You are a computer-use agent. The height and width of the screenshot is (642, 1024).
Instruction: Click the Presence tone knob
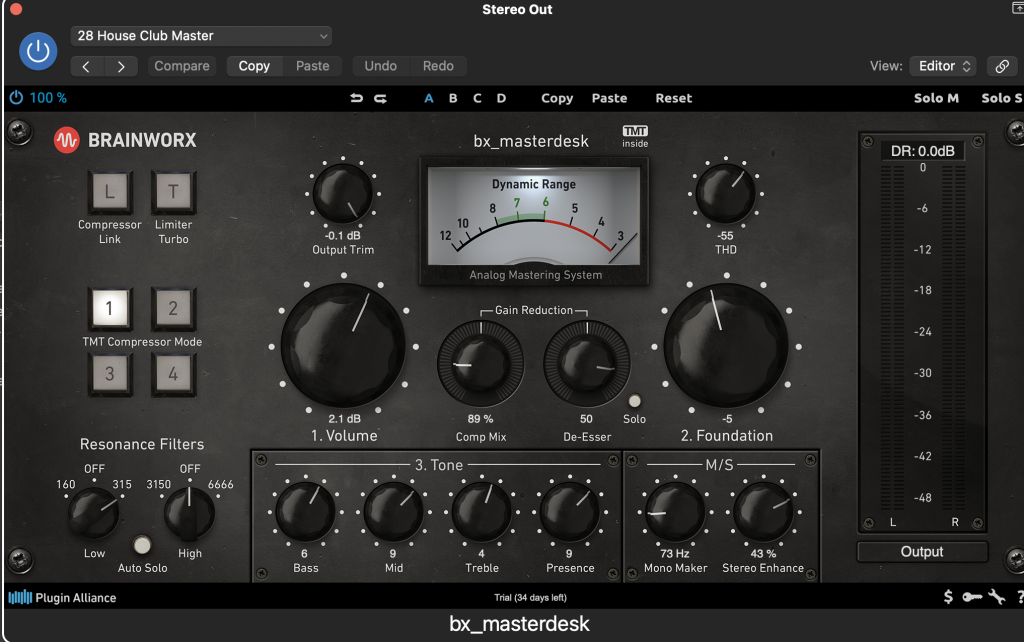tap(569, 512)
